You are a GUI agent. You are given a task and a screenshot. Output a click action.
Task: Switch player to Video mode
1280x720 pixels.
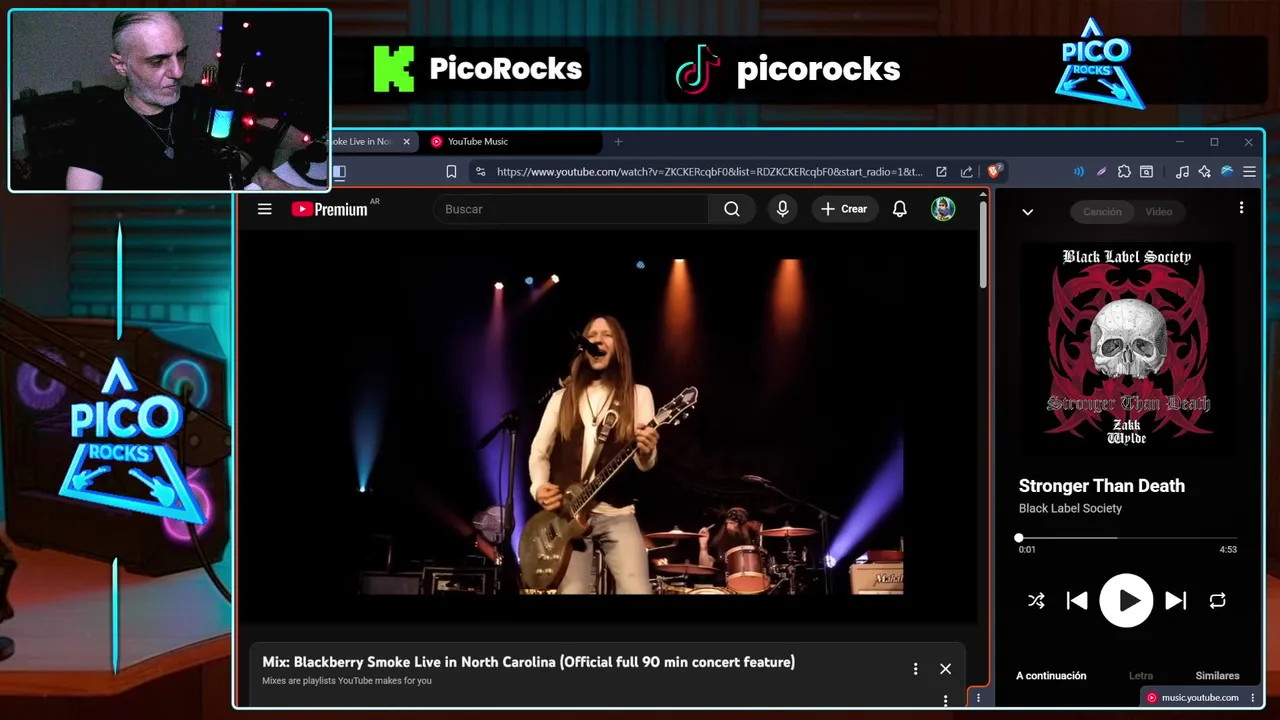[x=1158, y=212]
